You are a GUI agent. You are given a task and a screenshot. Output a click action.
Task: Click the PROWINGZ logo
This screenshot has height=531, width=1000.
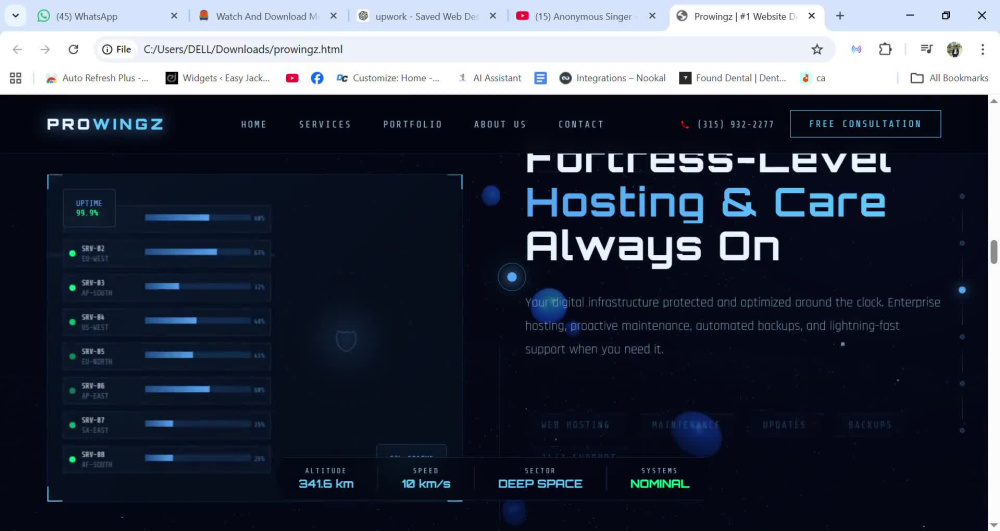105,124
